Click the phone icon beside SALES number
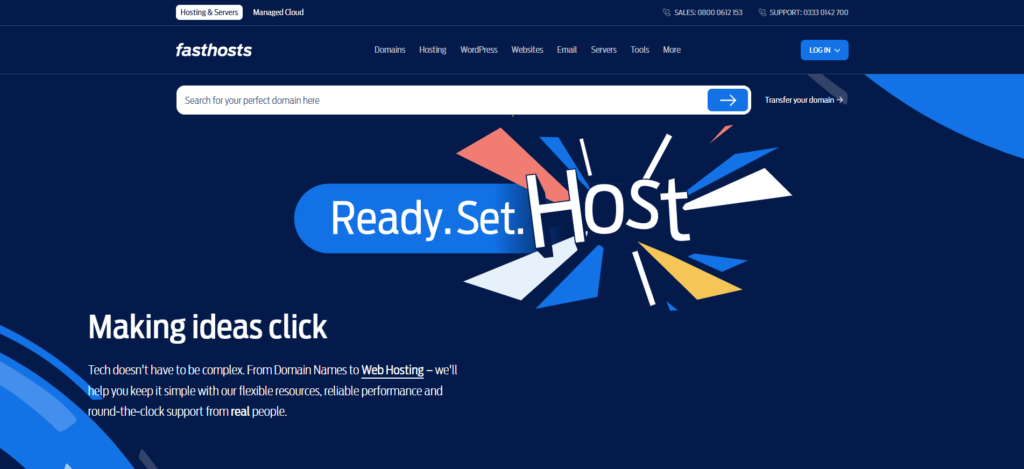This screenshot has height=469, width=1024. (x=666, y=12)
